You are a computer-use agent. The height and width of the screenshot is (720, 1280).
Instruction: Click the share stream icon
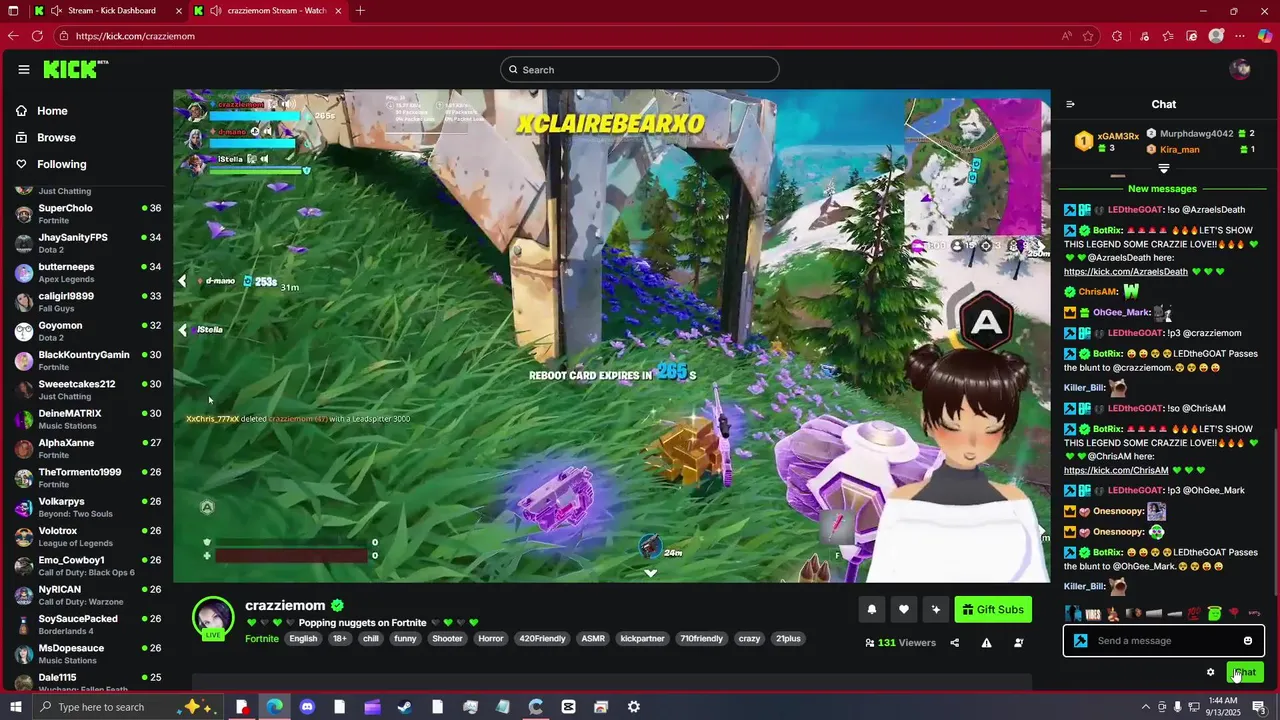pos(954,643)
